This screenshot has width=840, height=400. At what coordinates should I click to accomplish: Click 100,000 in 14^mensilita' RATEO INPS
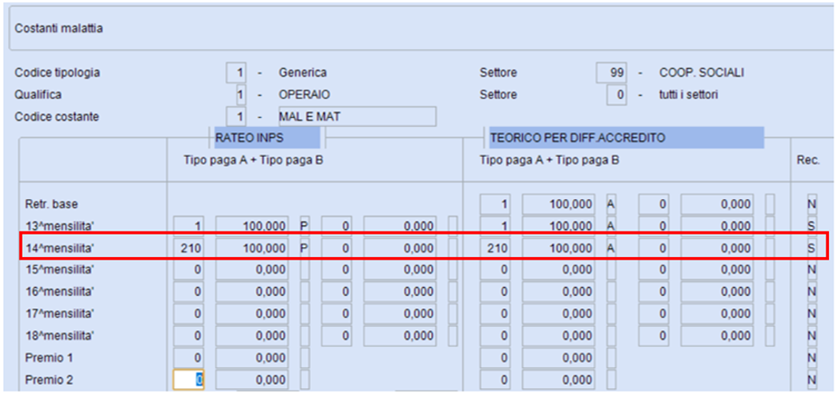(x=252, y=248)
